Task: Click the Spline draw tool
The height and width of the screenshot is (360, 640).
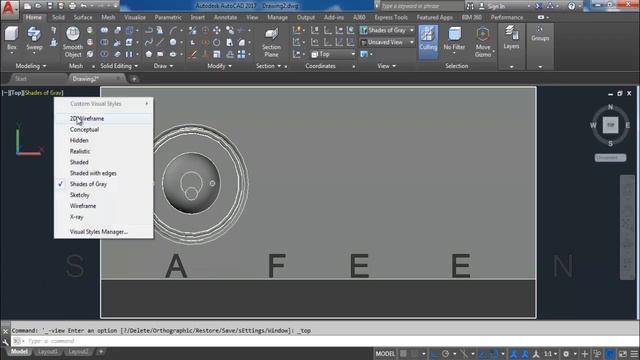Action: [149, 42]
